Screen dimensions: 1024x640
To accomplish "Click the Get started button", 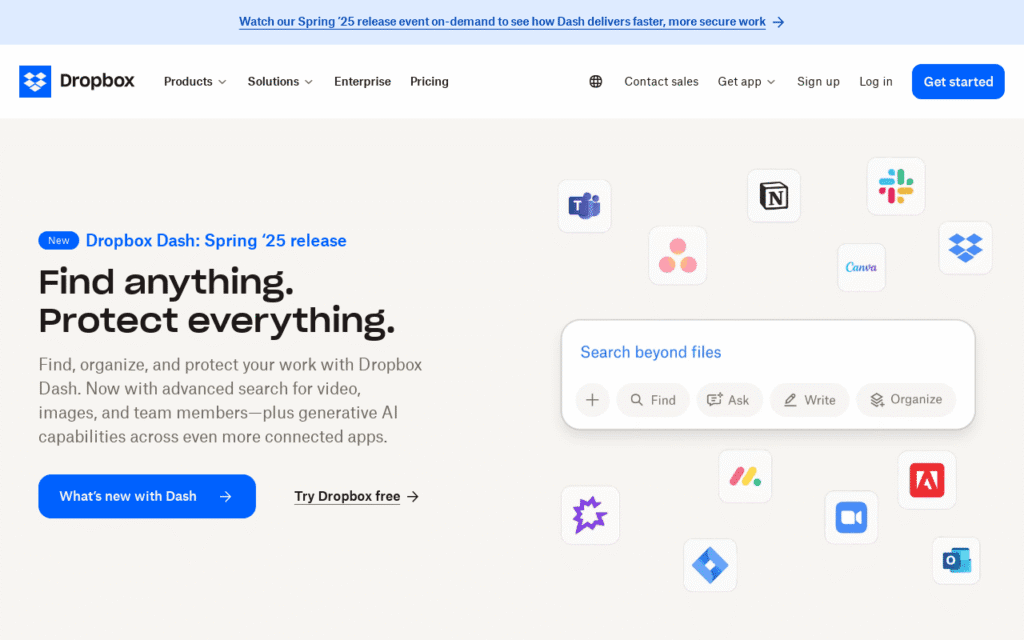I will (958, 82).
